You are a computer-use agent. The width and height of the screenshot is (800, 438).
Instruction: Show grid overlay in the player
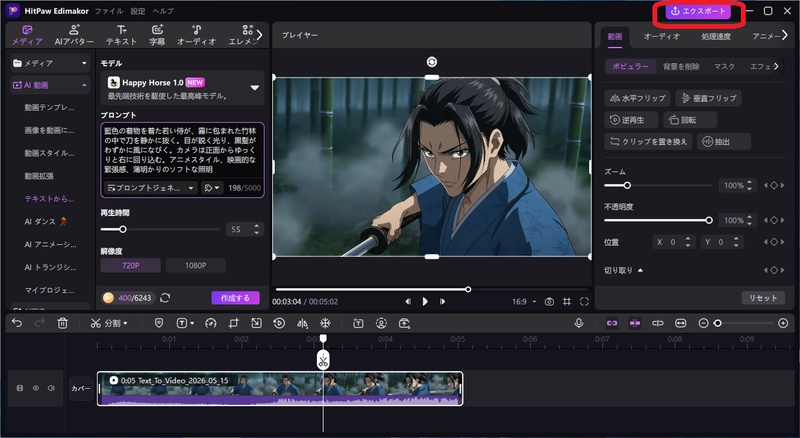(567, 302)
